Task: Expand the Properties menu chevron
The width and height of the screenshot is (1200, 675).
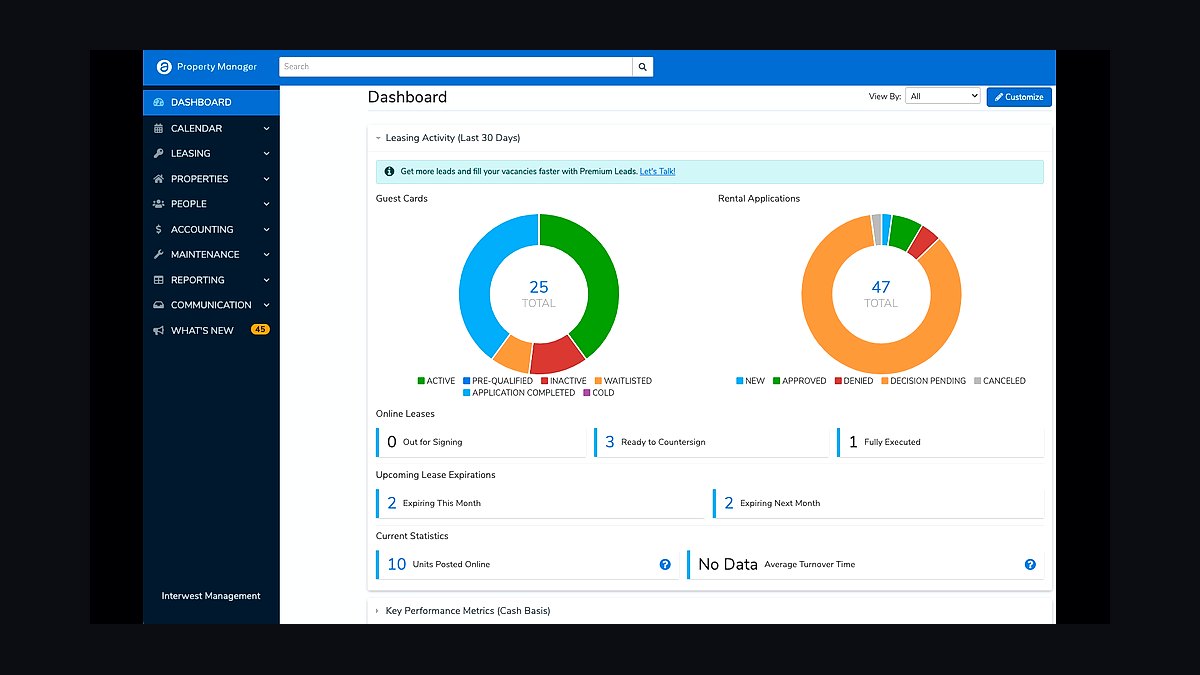Action: tap(266, 179)
